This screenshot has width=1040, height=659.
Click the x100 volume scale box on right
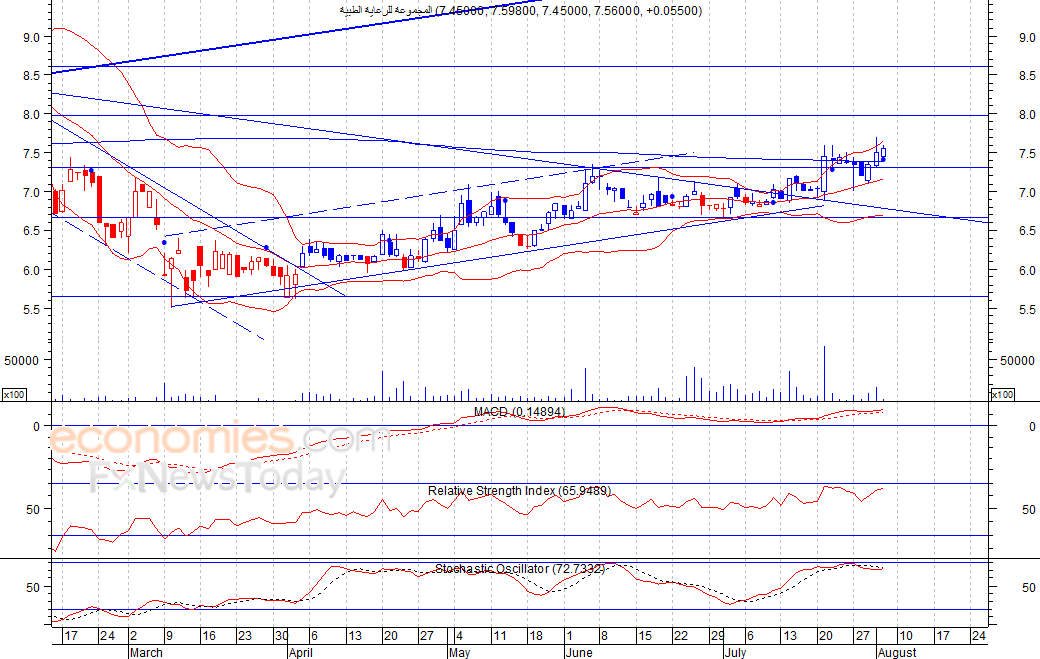[1002, 394]
